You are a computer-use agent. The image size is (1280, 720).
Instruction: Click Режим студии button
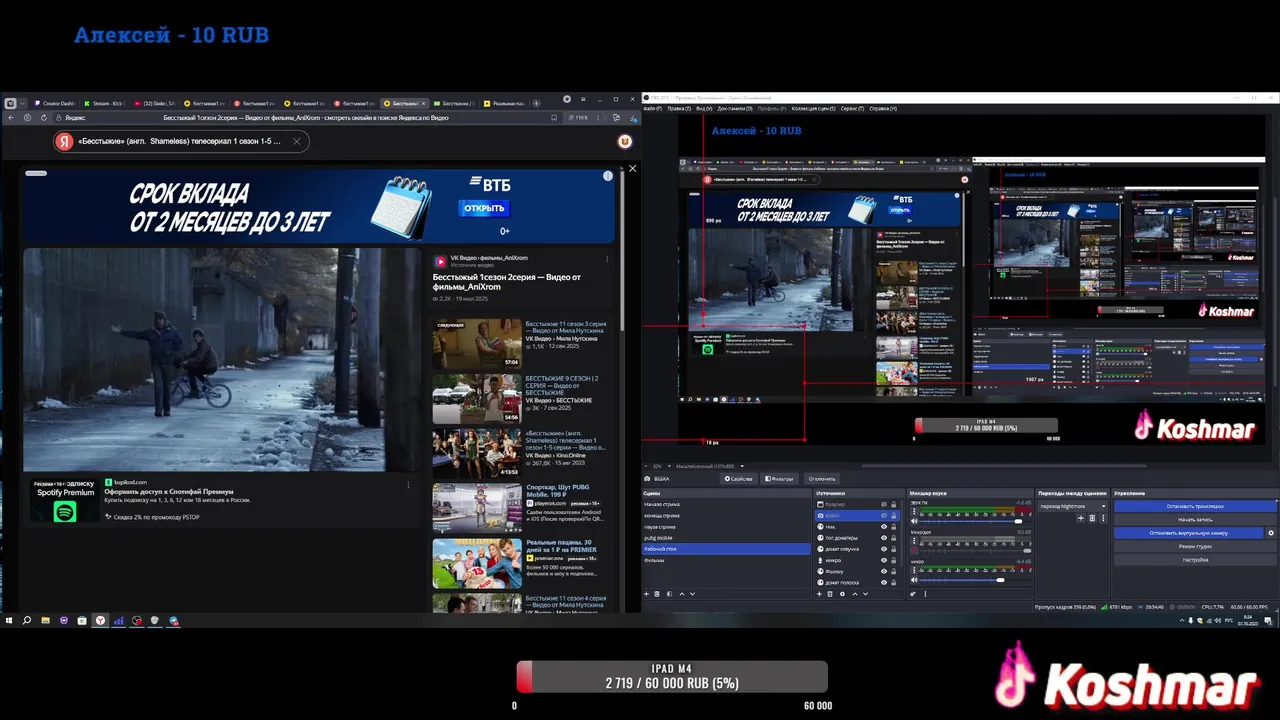pos(1195,547)
